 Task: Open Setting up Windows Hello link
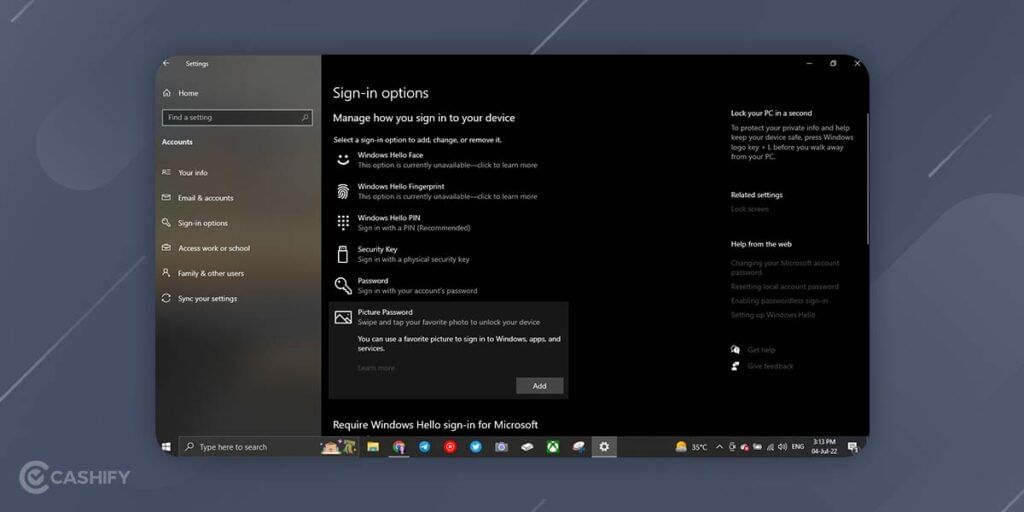click(x=773, y=315)
